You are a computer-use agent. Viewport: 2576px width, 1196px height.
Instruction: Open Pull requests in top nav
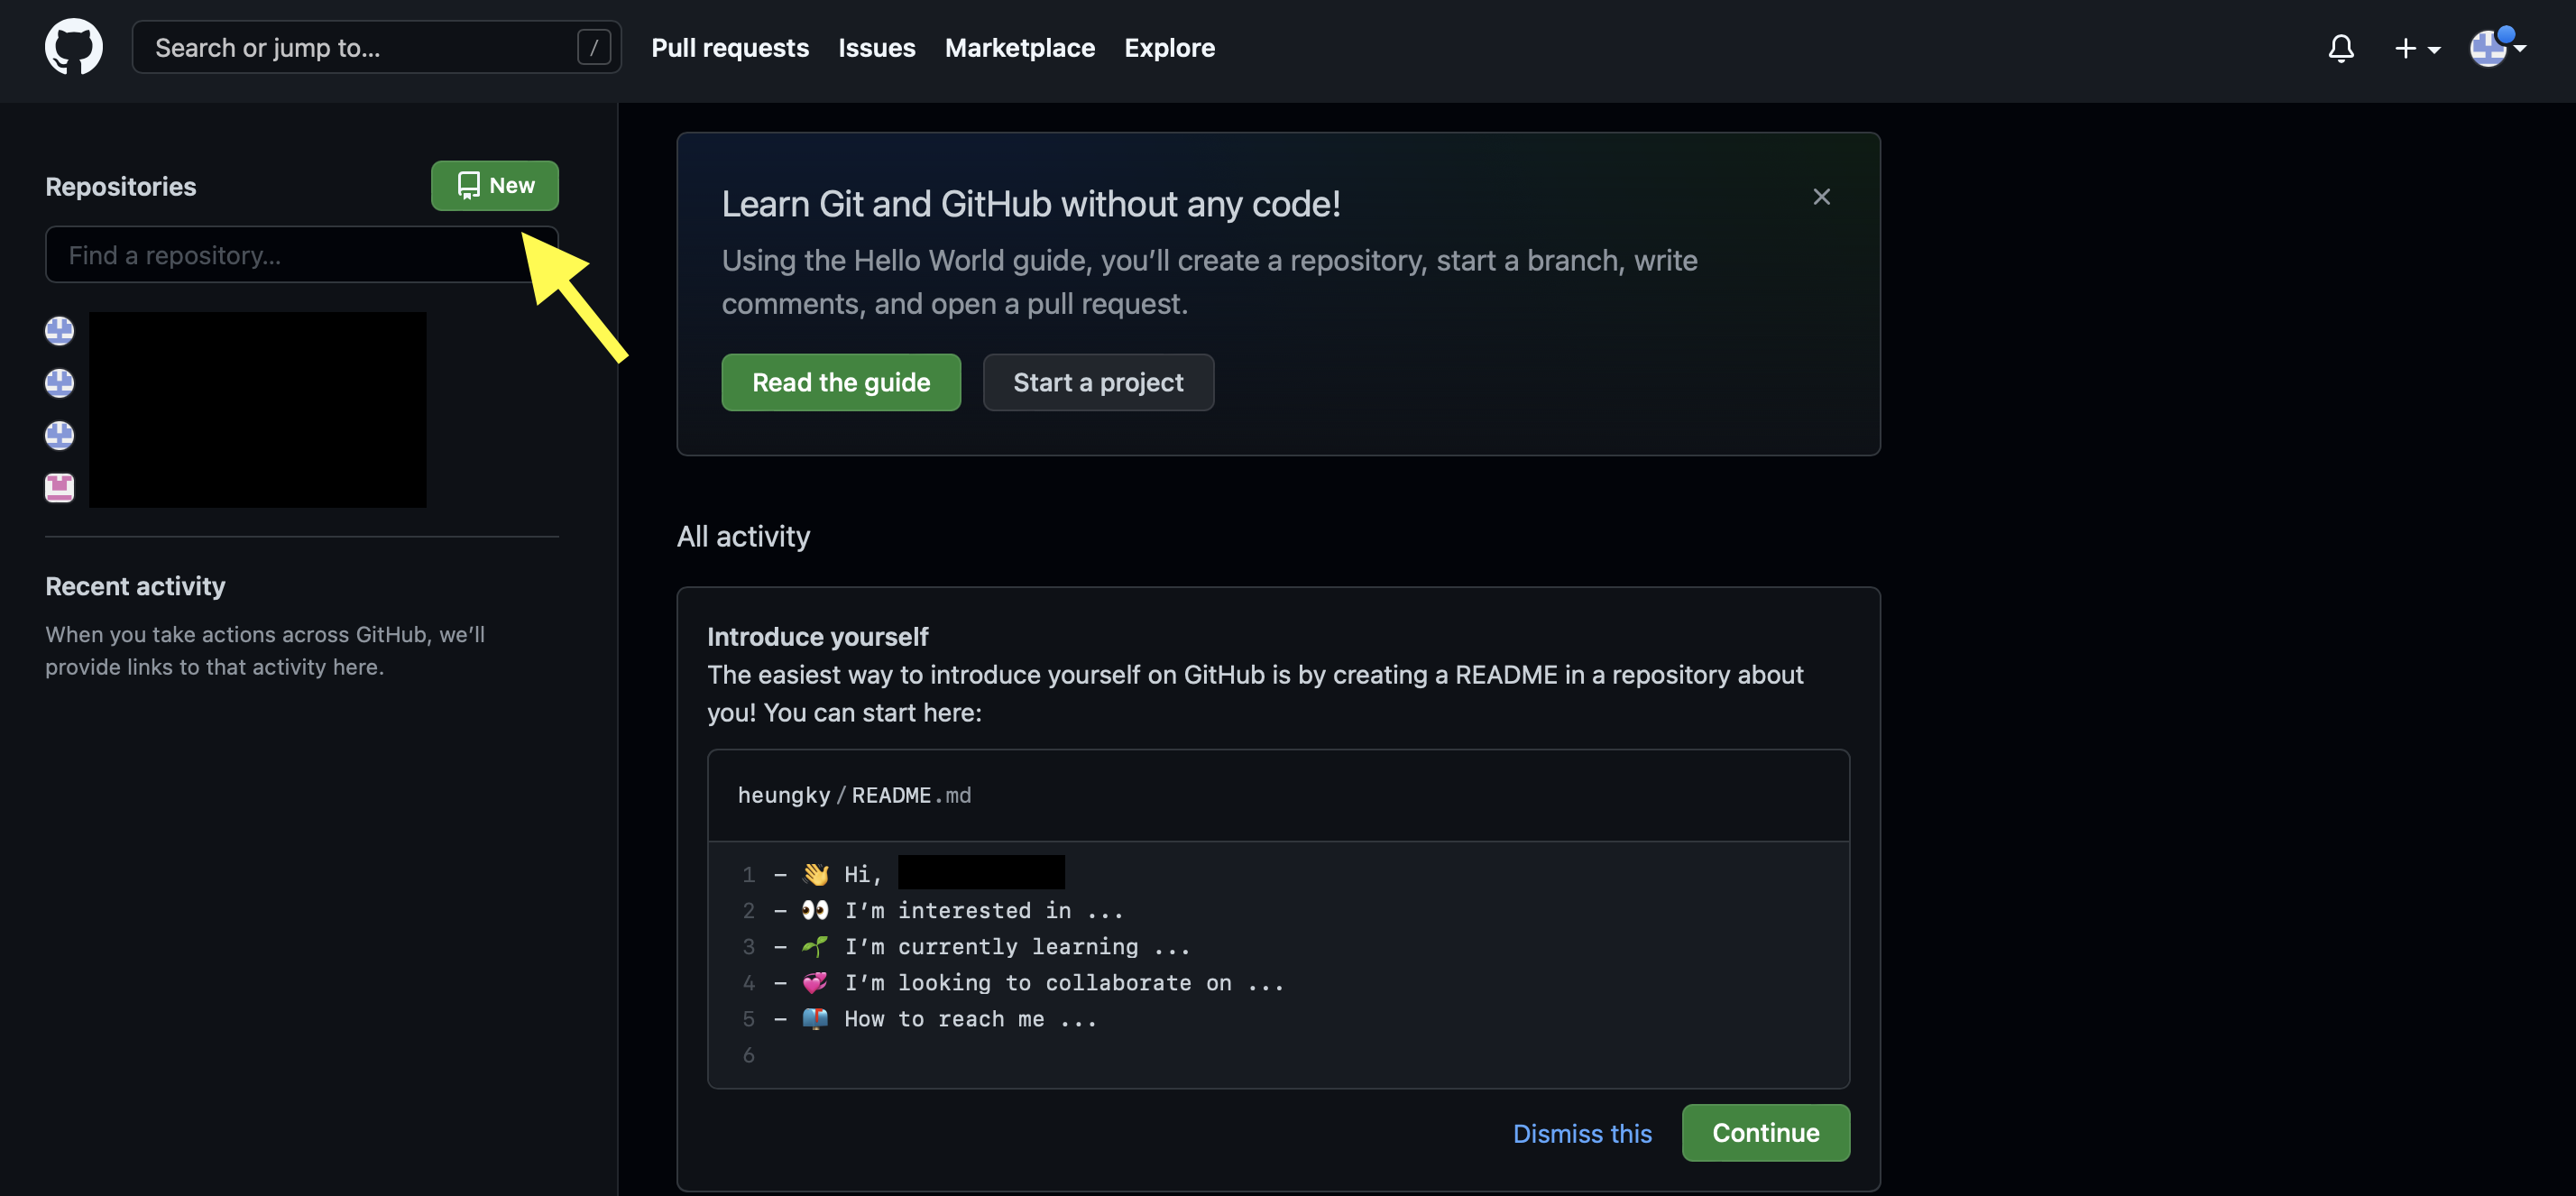coord(730,47)
